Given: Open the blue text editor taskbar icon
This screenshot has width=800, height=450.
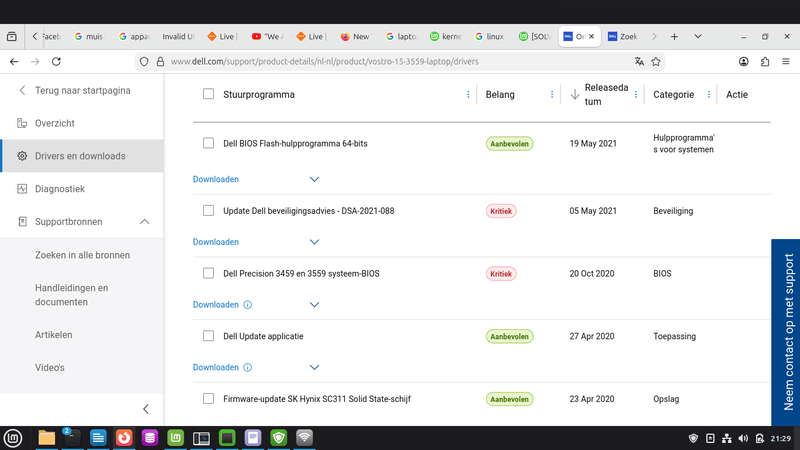Looking at the screenshot, I should (98, 438).
